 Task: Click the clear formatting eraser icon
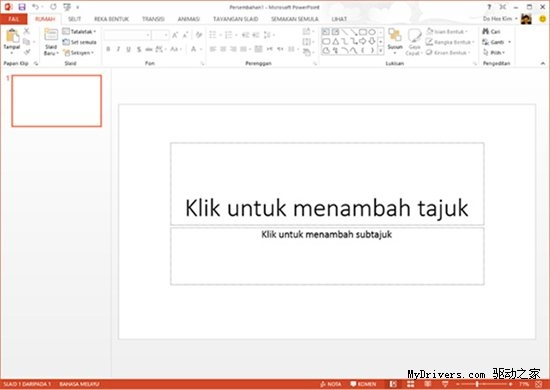click(x=199, y=35)
